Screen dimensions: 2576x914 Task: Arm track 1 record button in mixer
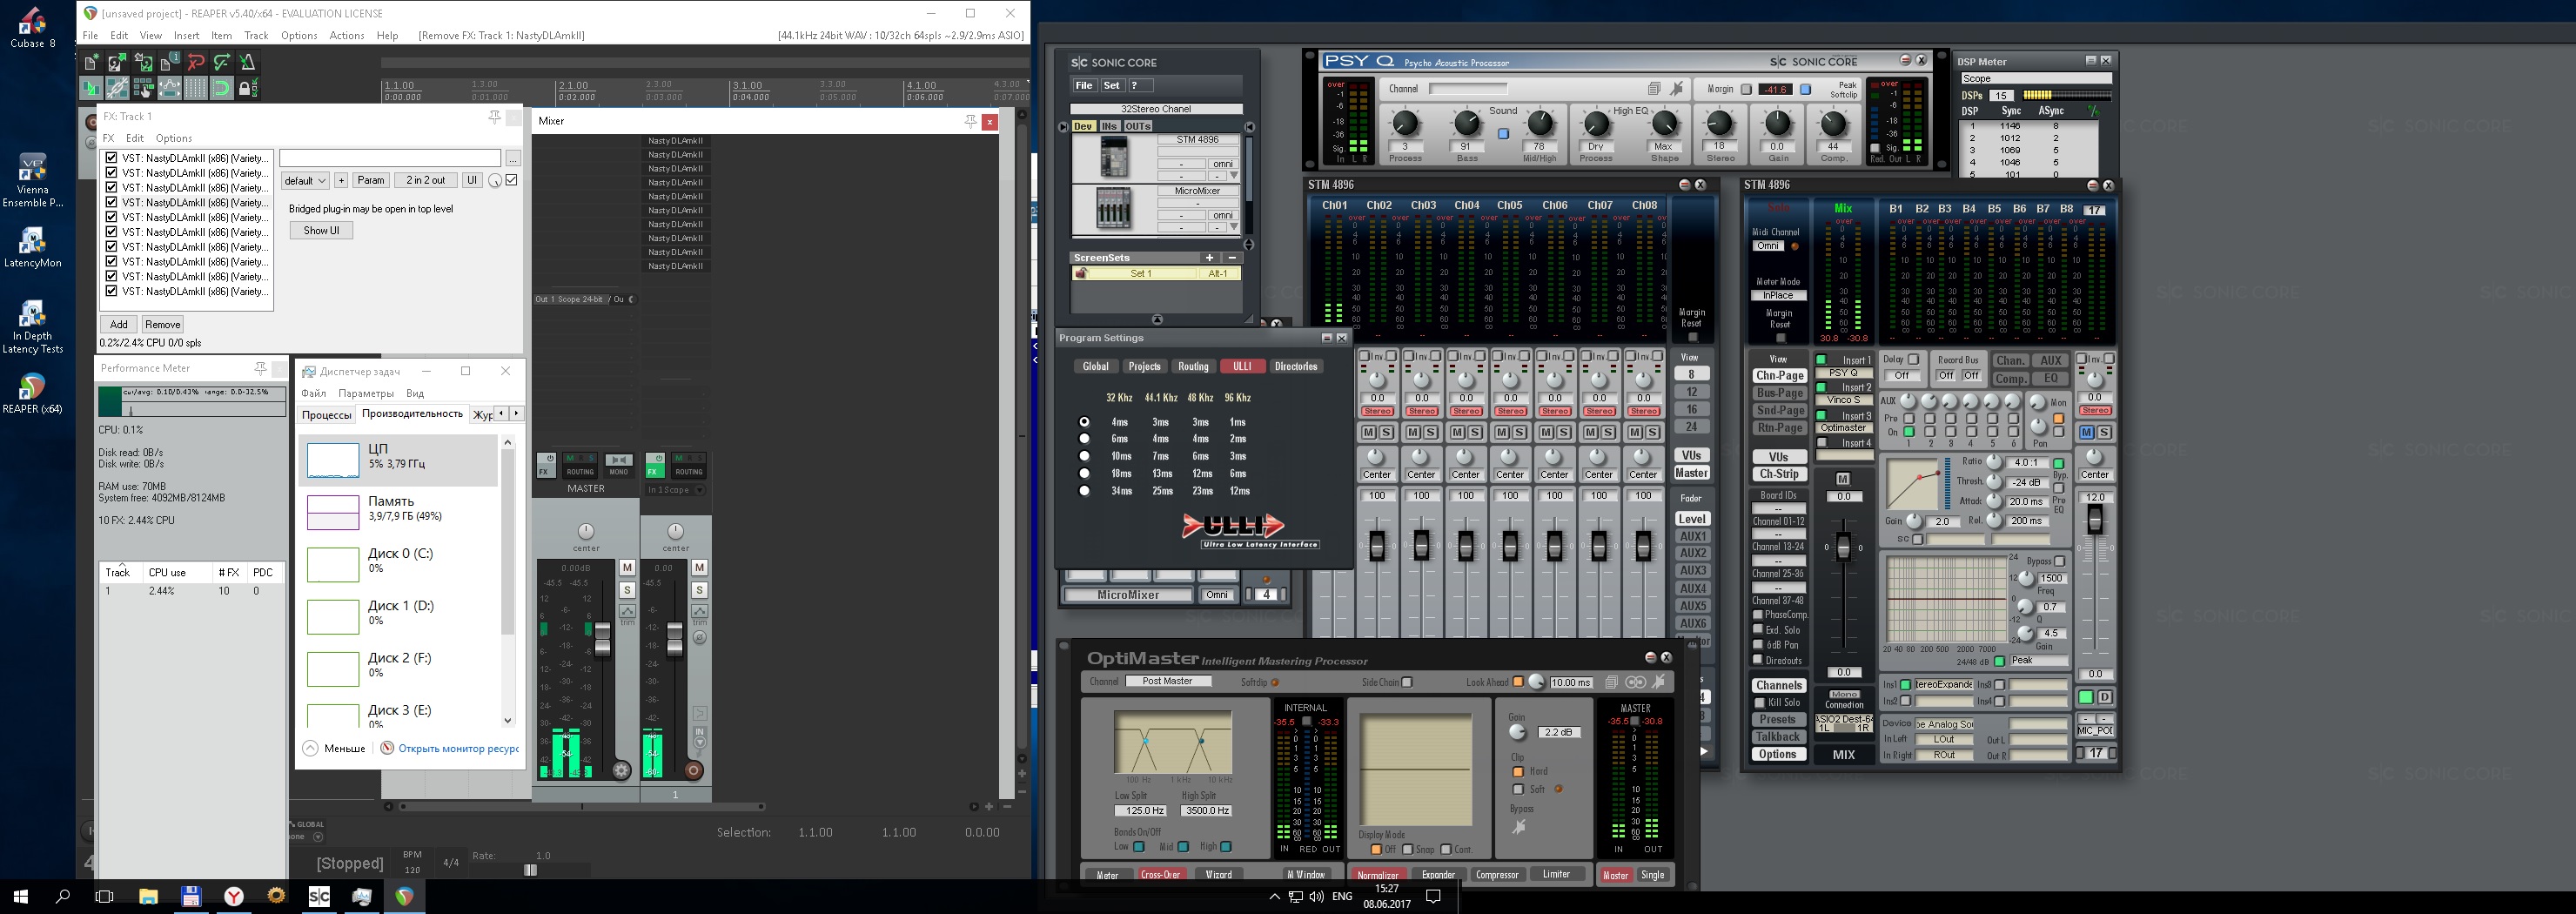click(x=693, y=770)
